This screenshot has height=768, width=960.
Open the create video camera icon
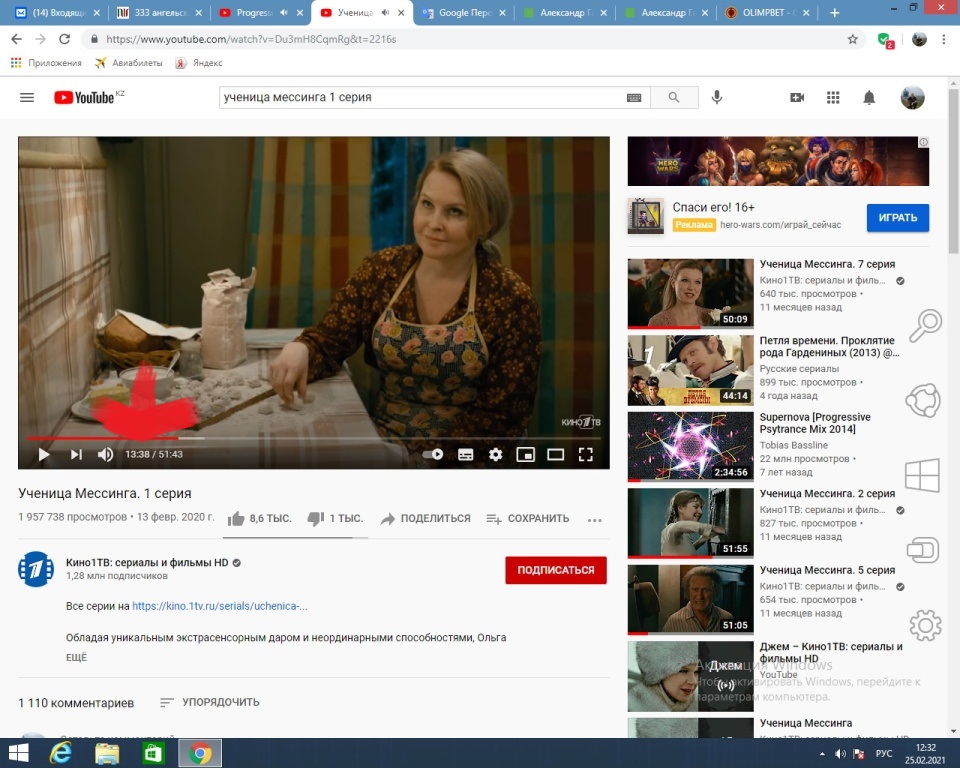797,97
